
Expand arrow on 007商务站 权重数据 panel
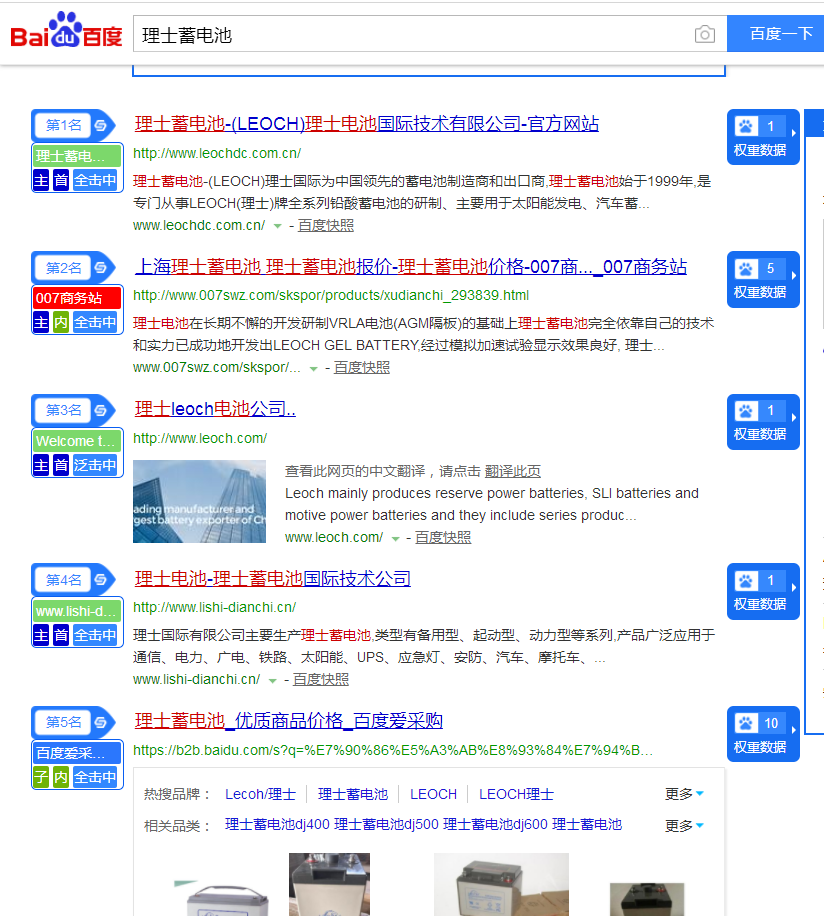(794, 275)
